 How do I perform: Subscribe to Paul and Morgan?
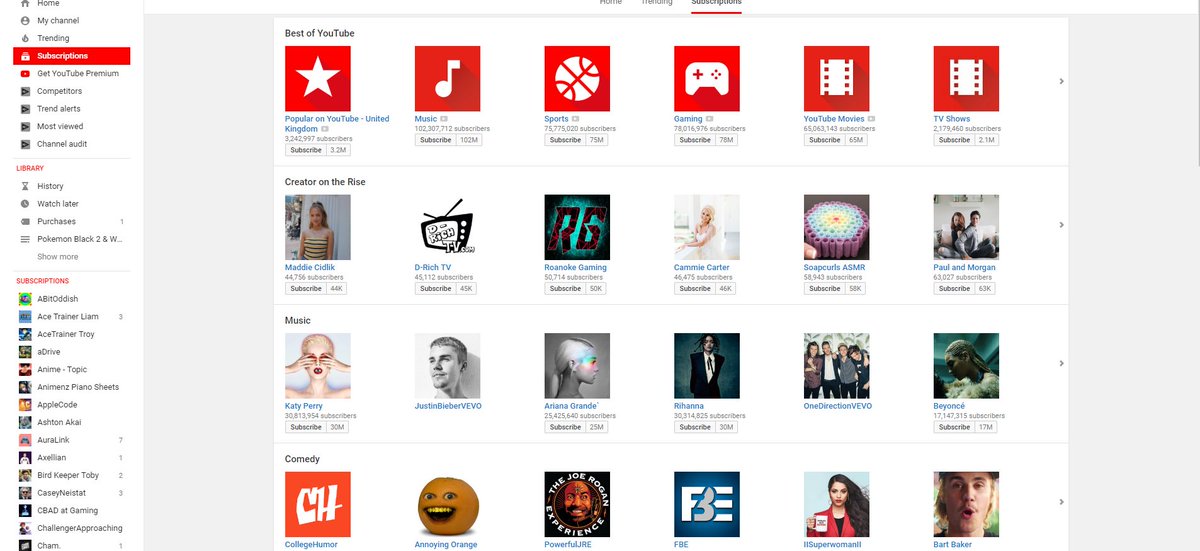tap(955, 288)
